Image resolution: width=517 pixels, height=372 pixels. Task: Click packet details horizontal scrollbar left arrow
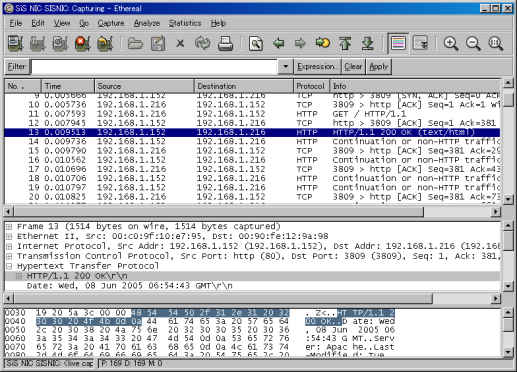point(9,298)
